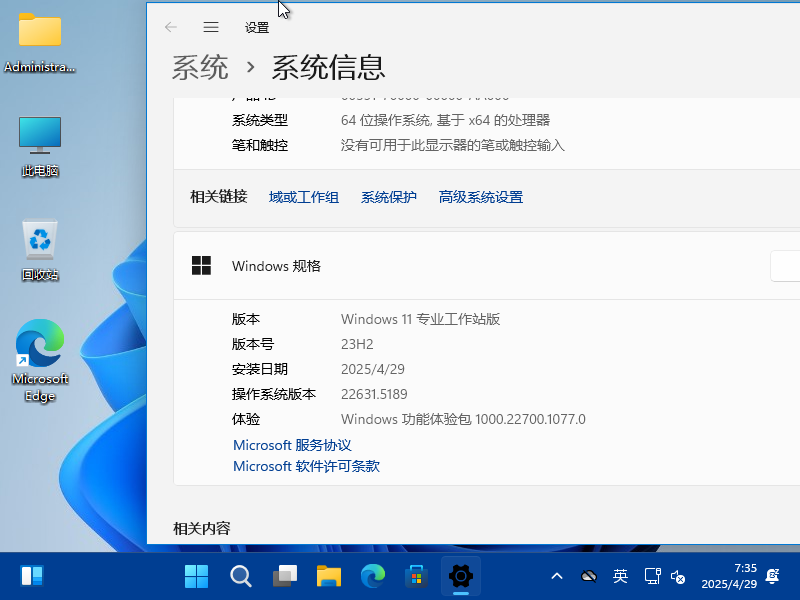Click the install date 2025/4/29 value
800x600 pixels.
coord(372,369)
